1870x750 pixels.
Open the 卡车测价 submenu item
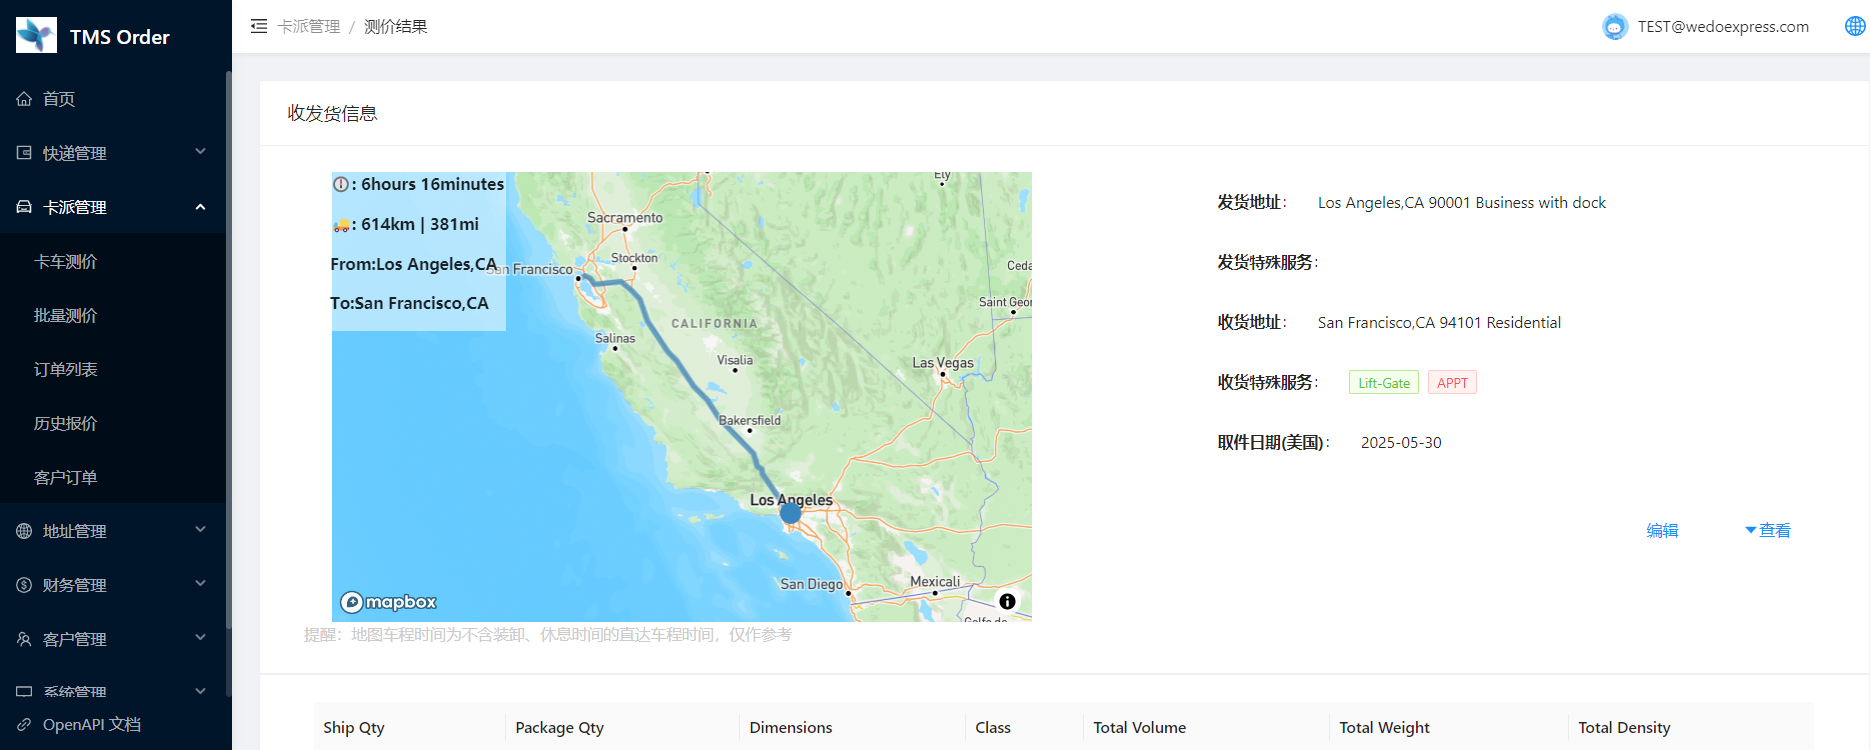[x=66, y=262]
